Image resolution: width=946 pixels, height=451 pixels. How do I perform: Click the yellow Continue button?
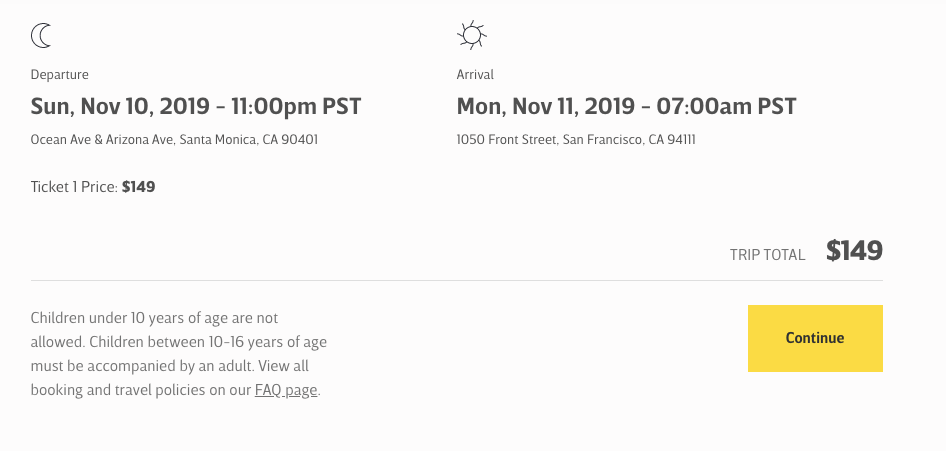click(815, 338)
